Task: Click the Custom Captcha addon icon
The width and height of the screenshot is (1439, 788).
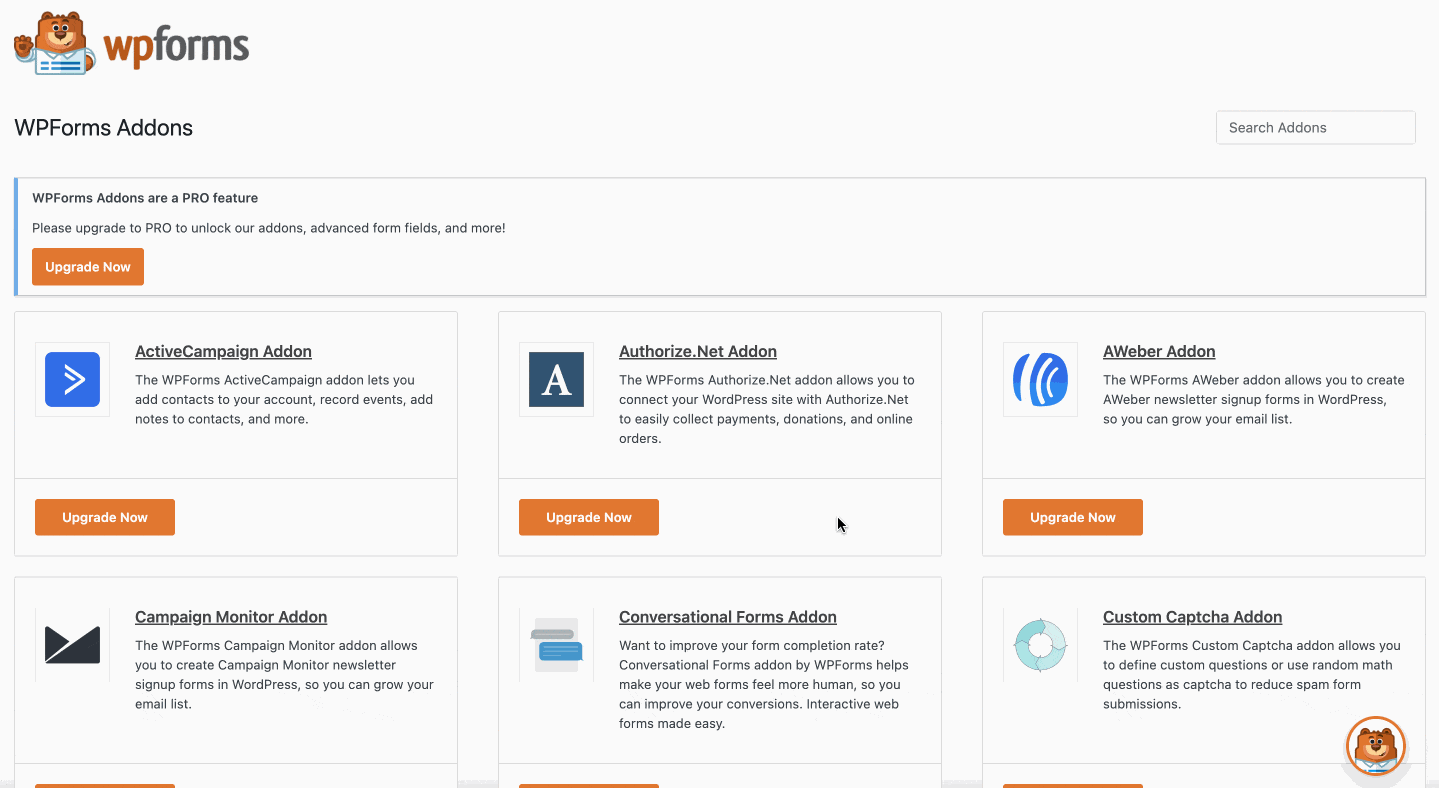Action: pos(1040,645)
